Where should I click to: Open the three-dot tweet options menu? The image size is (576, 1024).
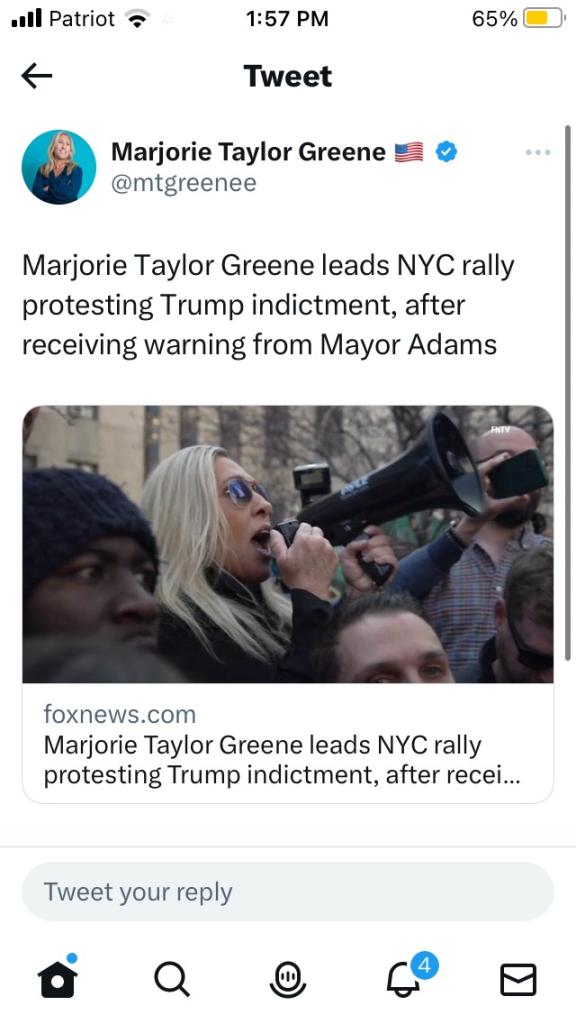pos(537,152)
